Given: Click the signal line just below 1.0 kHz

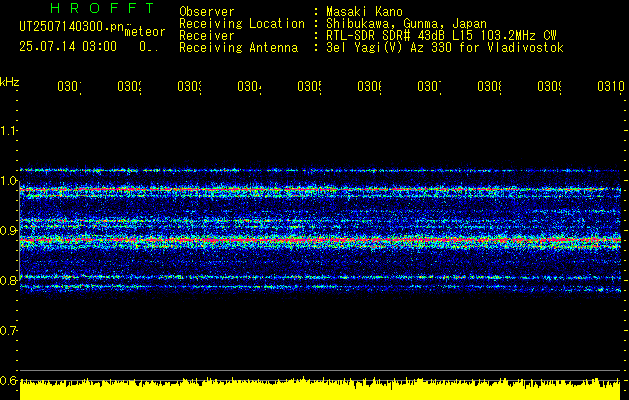Looking at the screenshot, I should tap(320, 189).
